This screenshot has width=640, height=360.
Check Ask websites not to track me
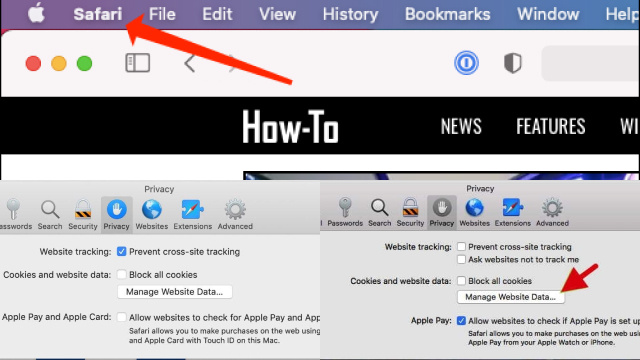pos(461,259)
